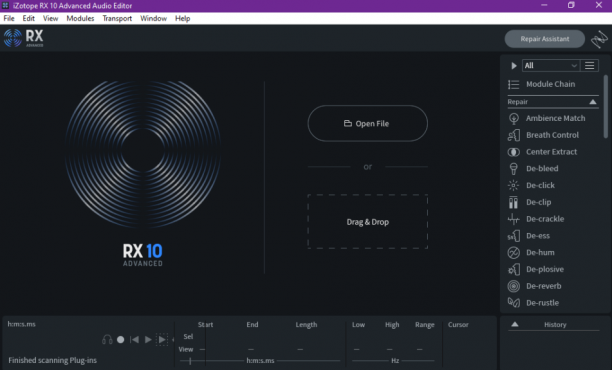This screenshot has height=370, width=612.
Task: Click the De-ess module icon
Action: pos(514,236)
